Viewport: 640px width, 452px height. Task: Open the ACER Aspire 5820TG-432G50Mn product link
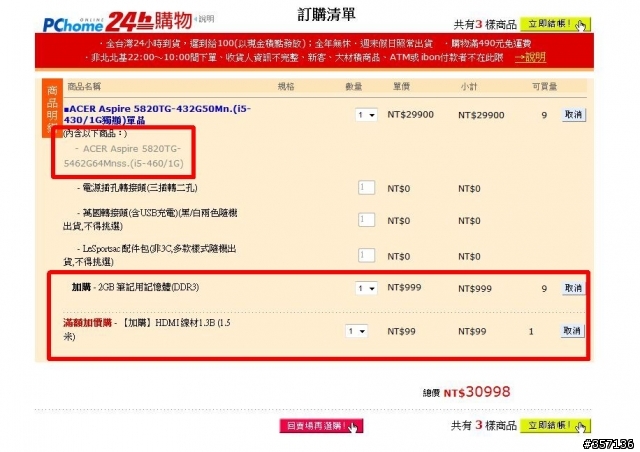[x=157, y=114]
